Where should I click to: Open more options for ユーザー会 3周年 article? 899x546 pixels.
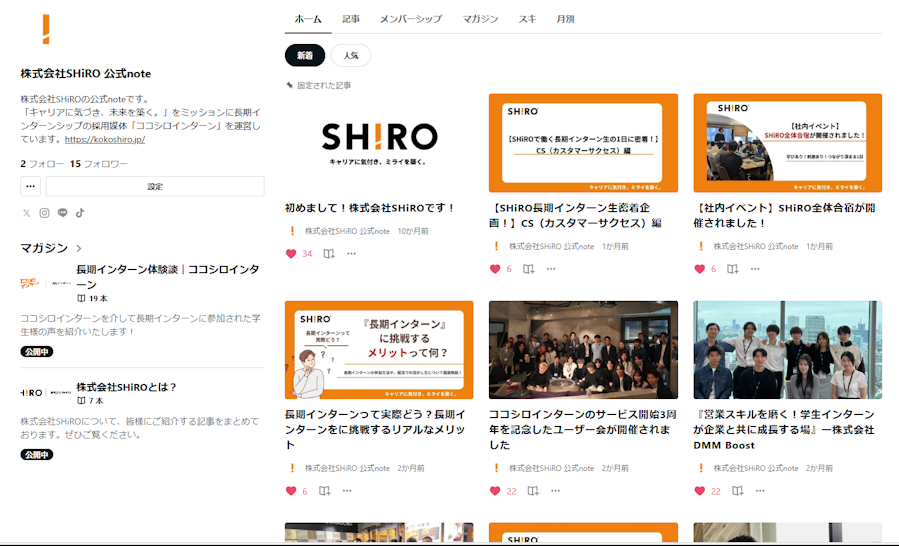click(556, 490)
